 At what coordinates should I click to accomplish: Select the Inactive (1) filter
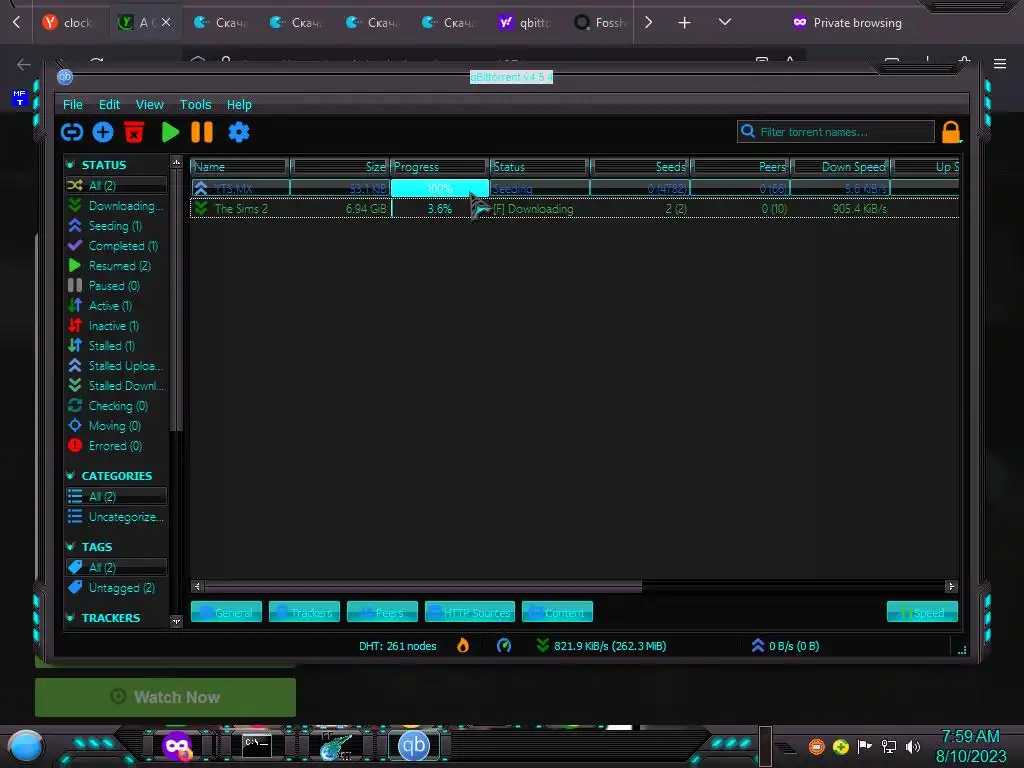[x=116, y=326]
